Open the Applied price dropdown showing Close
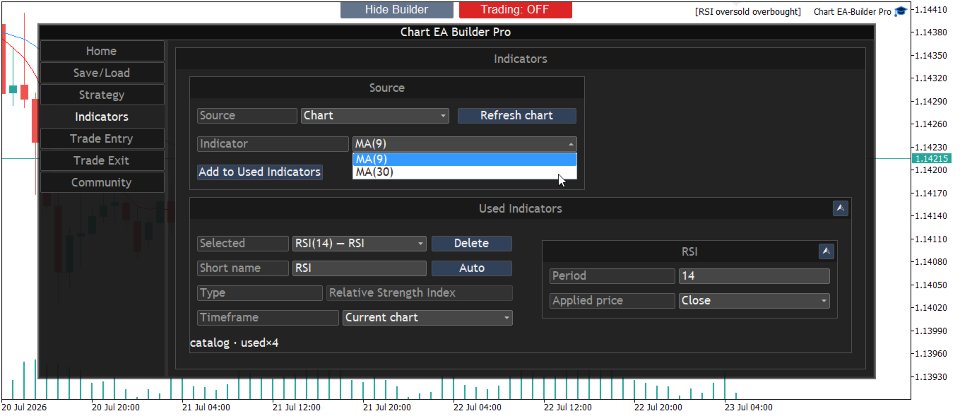The image size is (960, 416). [754, 301]
